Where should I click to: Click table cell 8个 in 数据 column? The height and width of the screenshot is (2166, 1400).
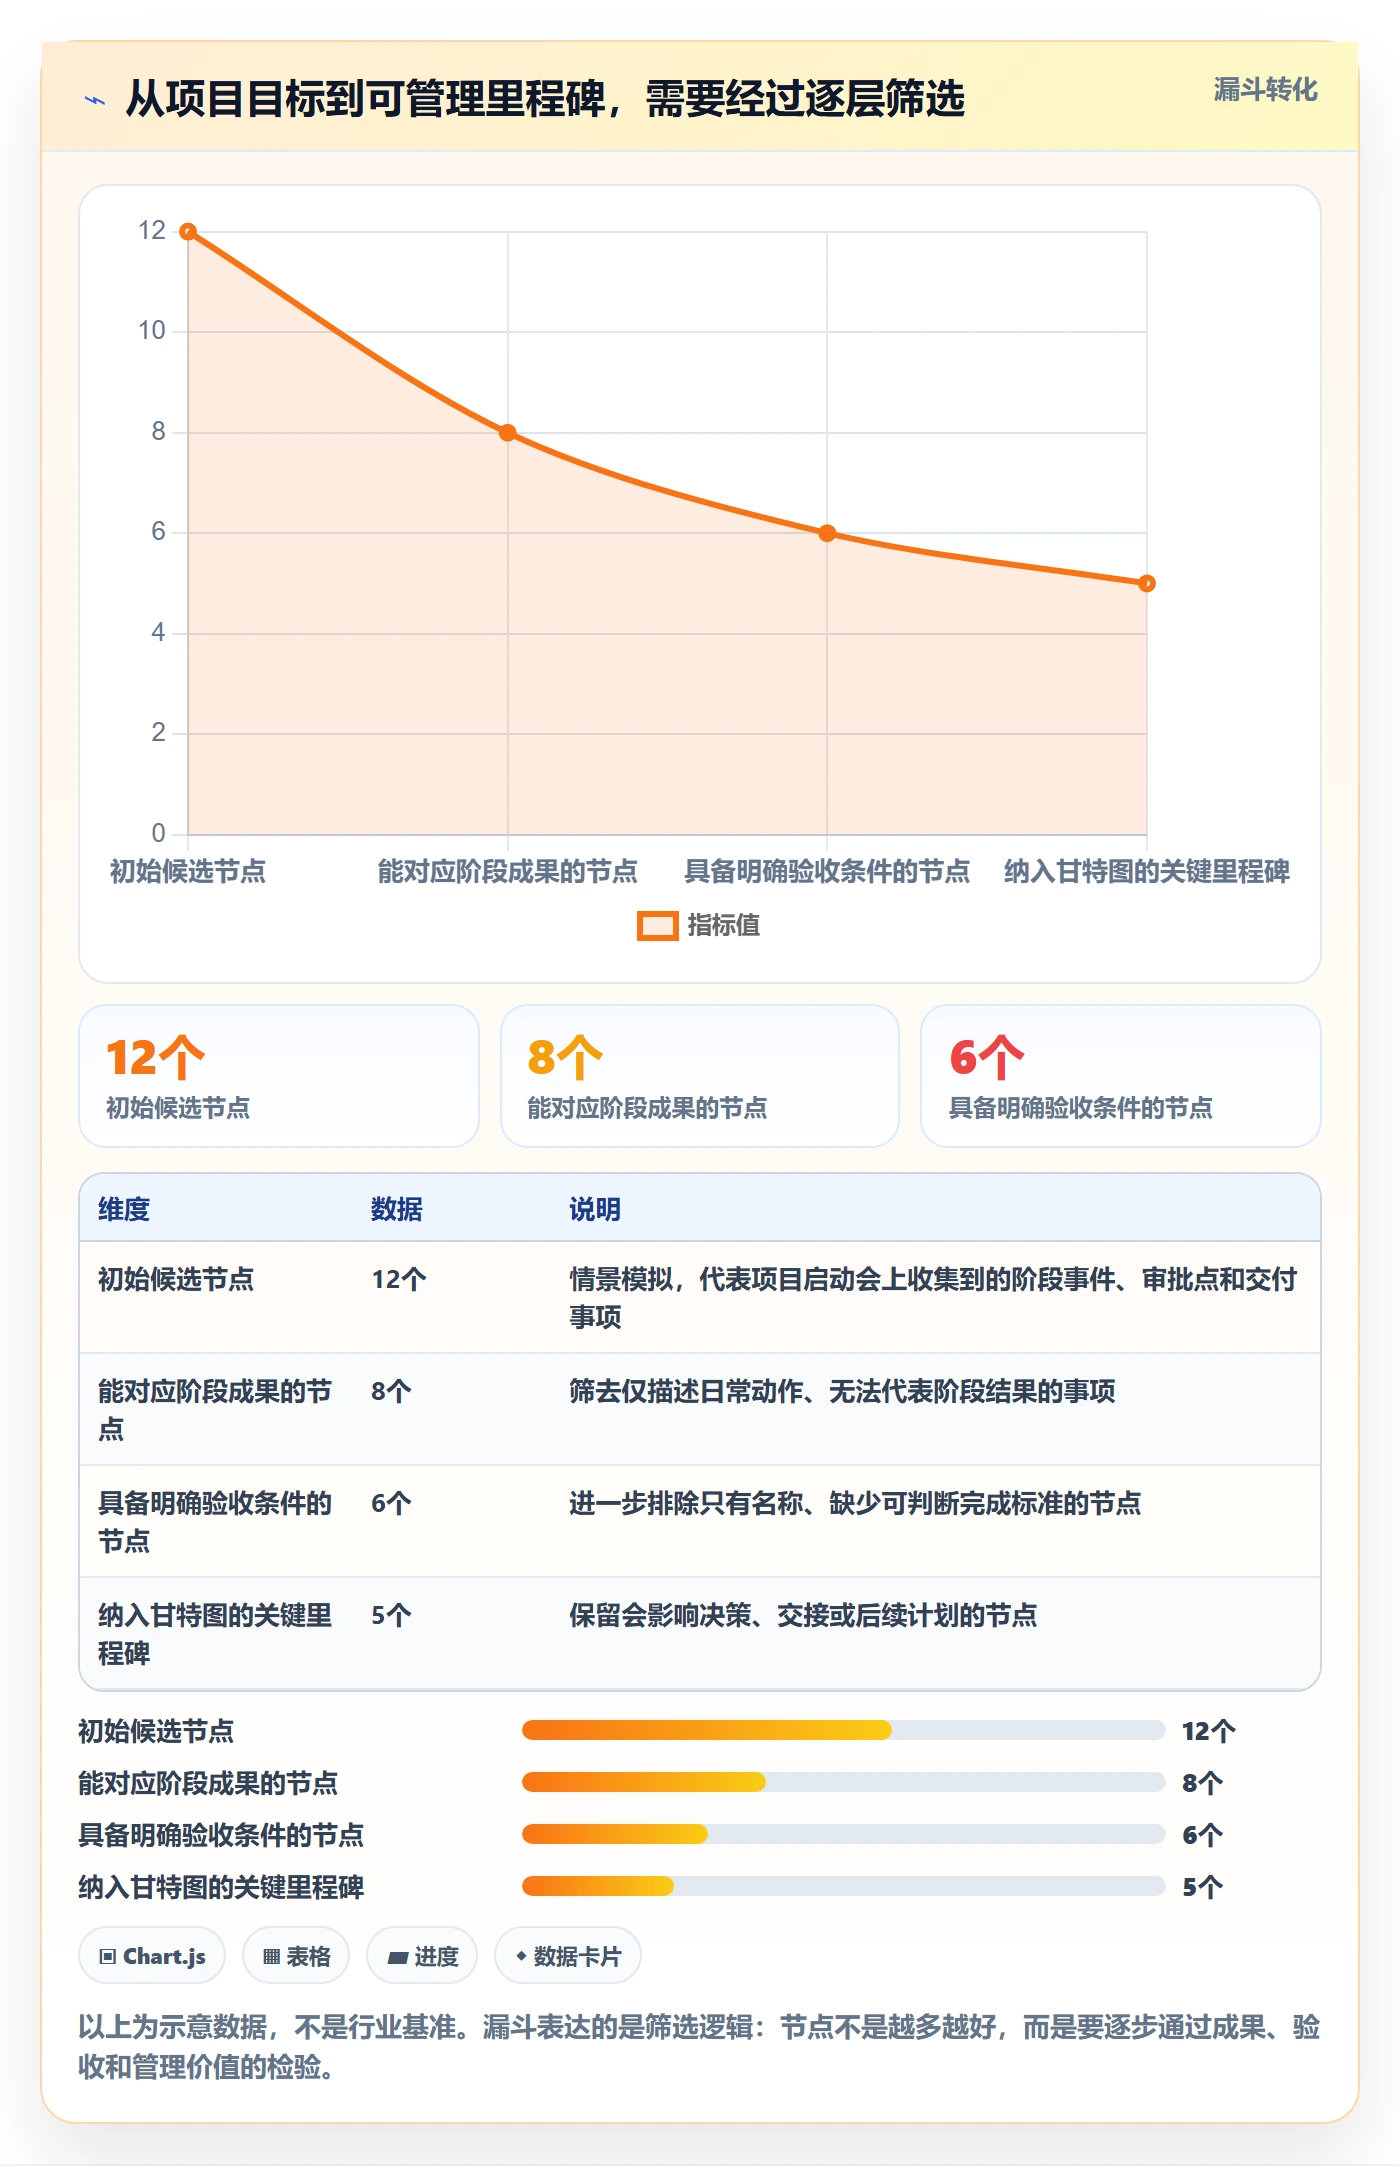(x=391, y=1391)
